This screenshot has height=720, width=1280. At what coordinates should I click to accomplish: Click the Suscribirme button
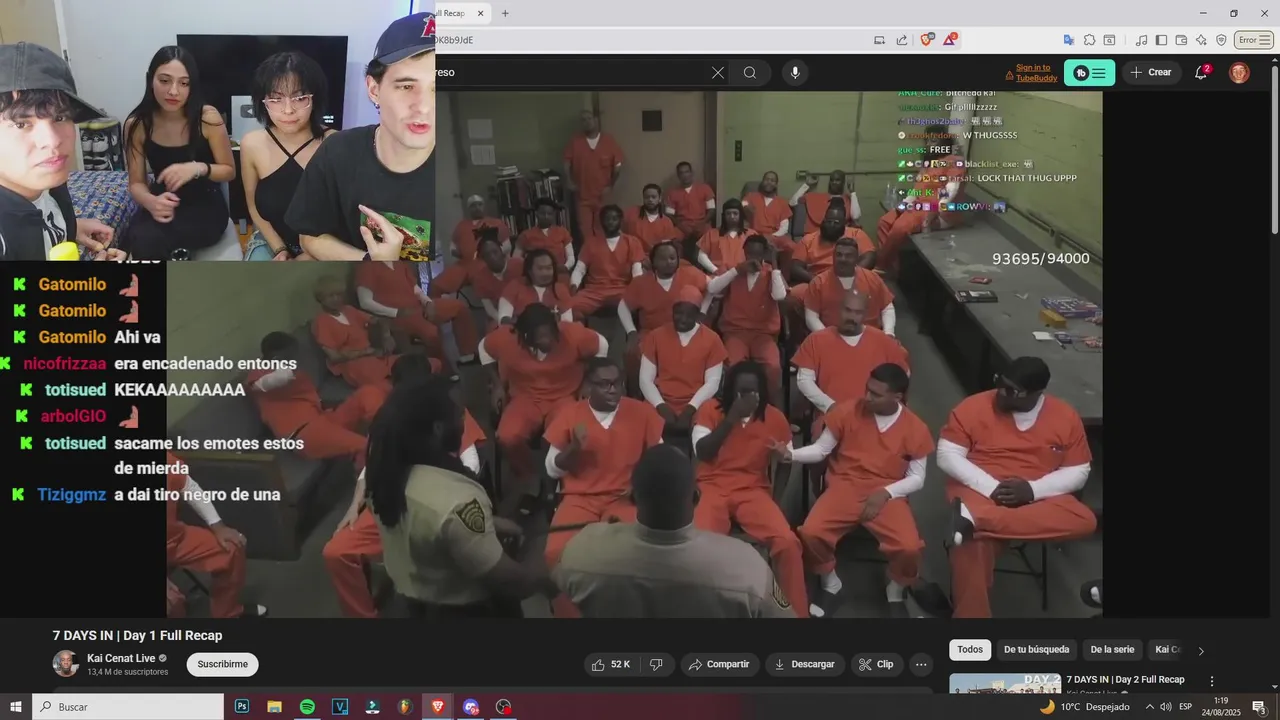222,664
